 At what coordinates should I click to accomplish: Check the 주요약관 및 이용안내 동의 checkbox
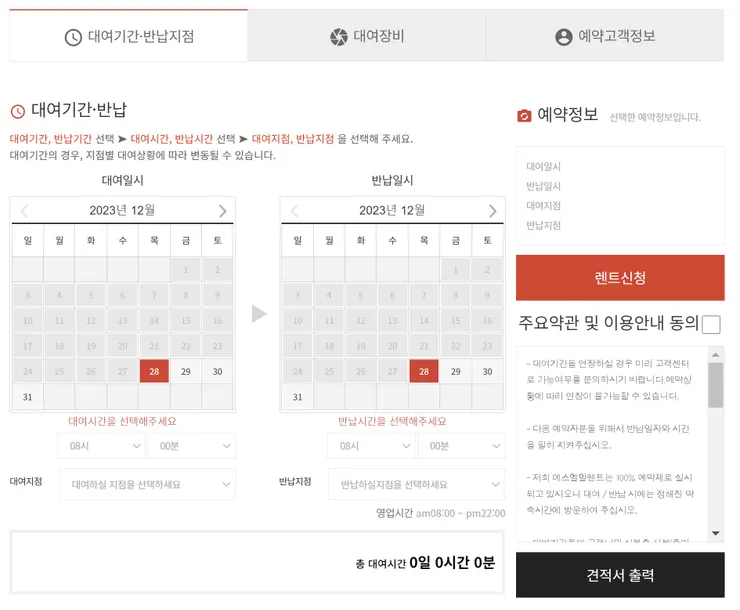click(x=711, y=324)
